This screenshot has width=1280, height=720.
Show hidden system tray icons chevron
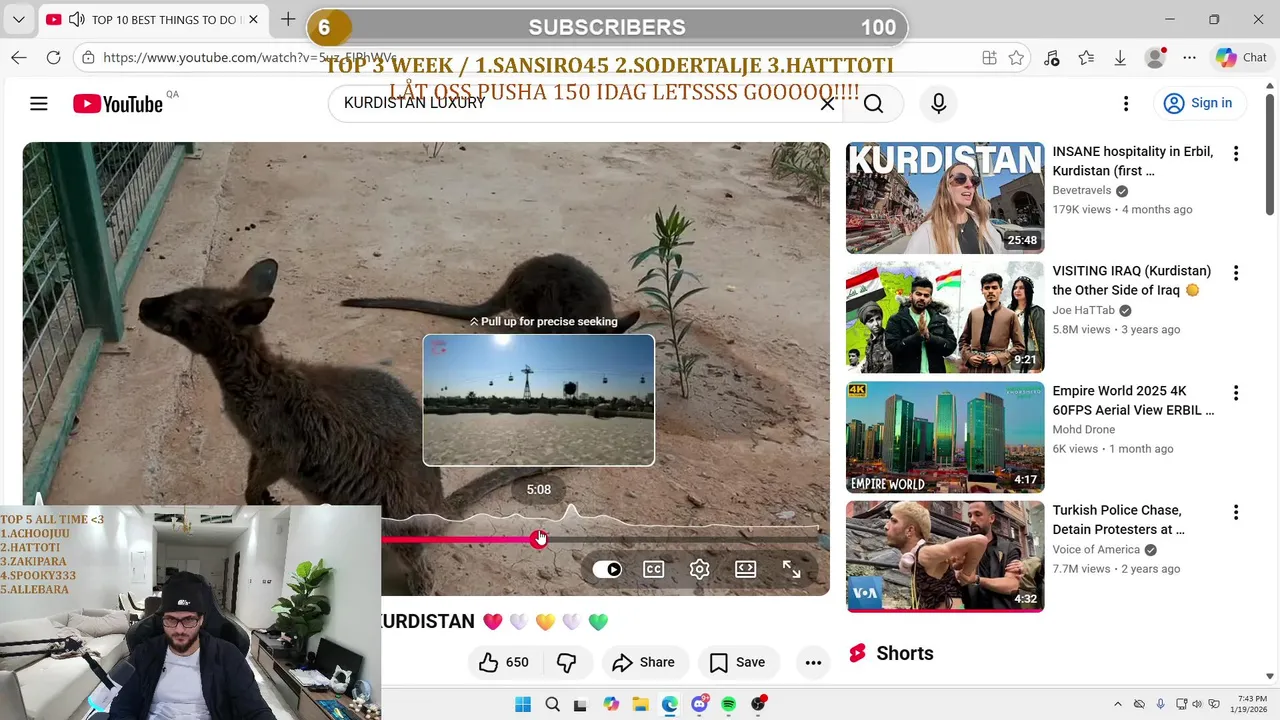[1118, 704]
